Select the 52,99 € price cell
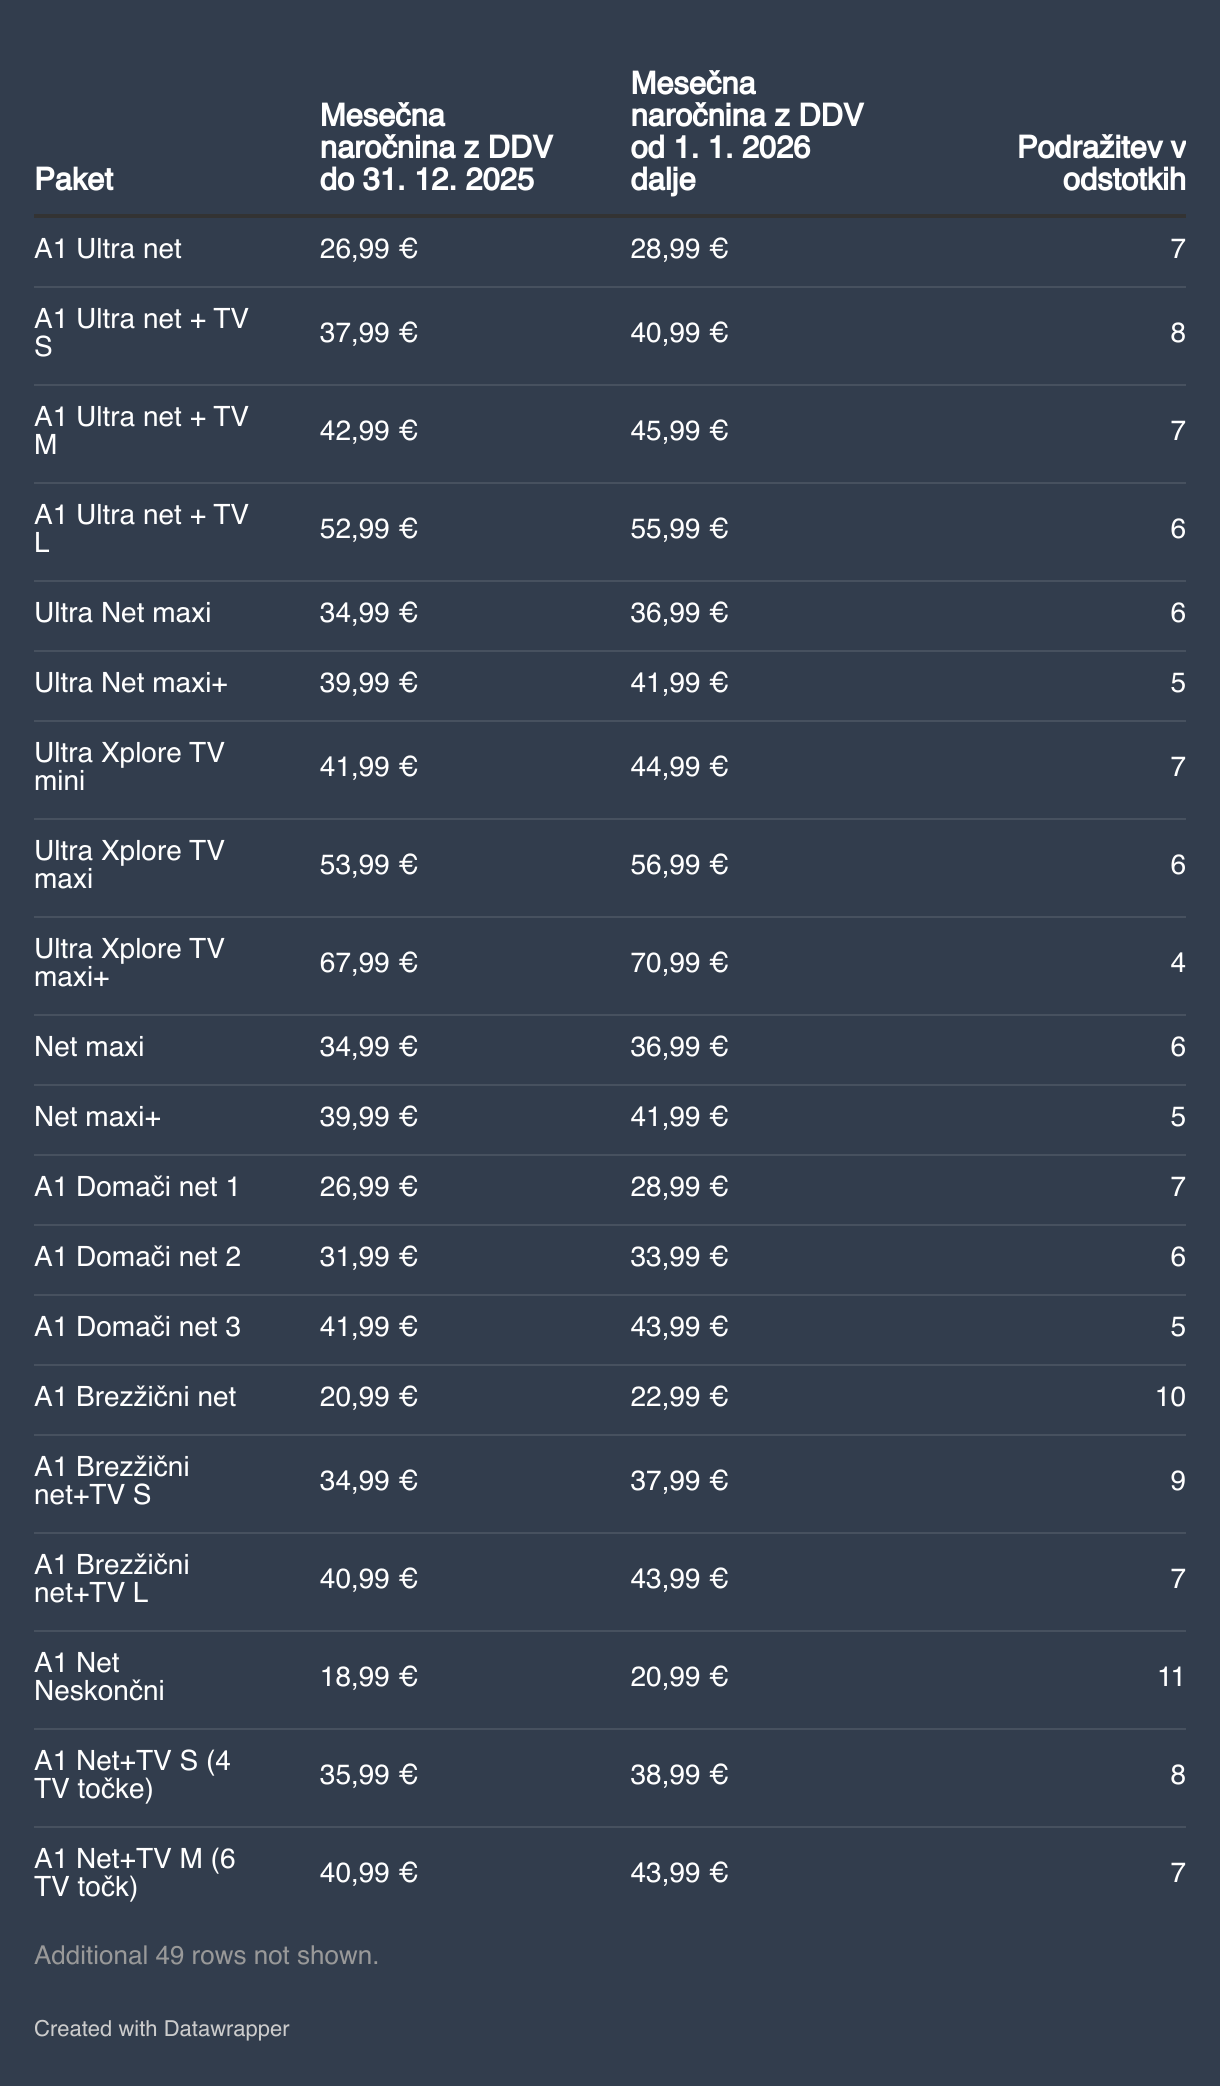Viewport: 1220px width, 2086px height. tap(368, 528)
